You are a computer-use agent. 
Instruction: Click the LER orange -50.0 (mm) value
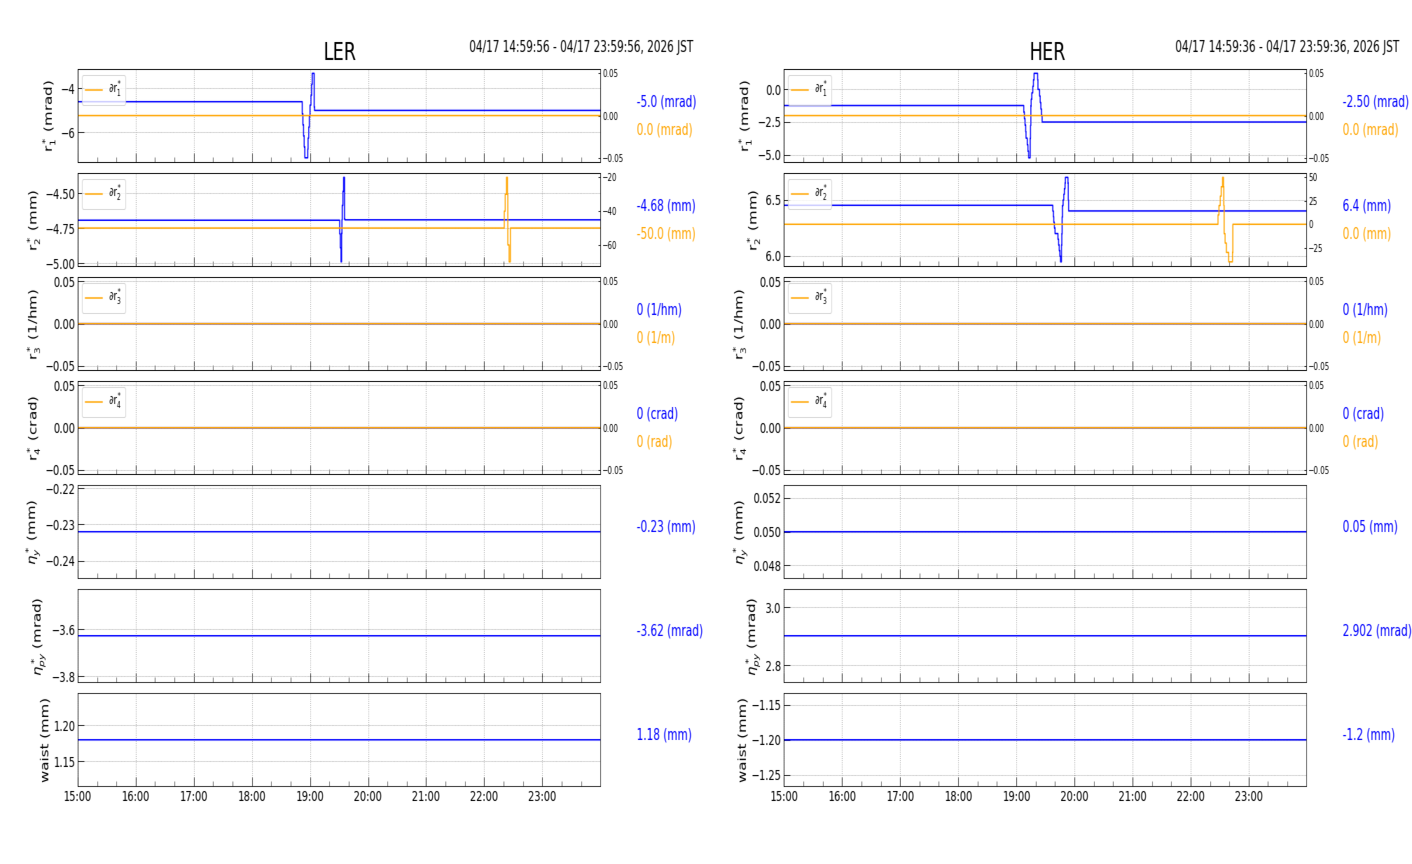point(665,234)
